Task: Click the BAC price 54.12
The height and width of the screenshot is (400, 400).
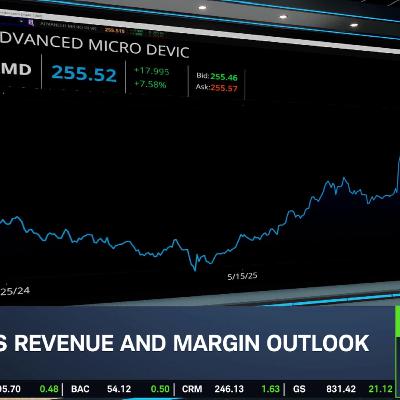Action: click(119, 389)
